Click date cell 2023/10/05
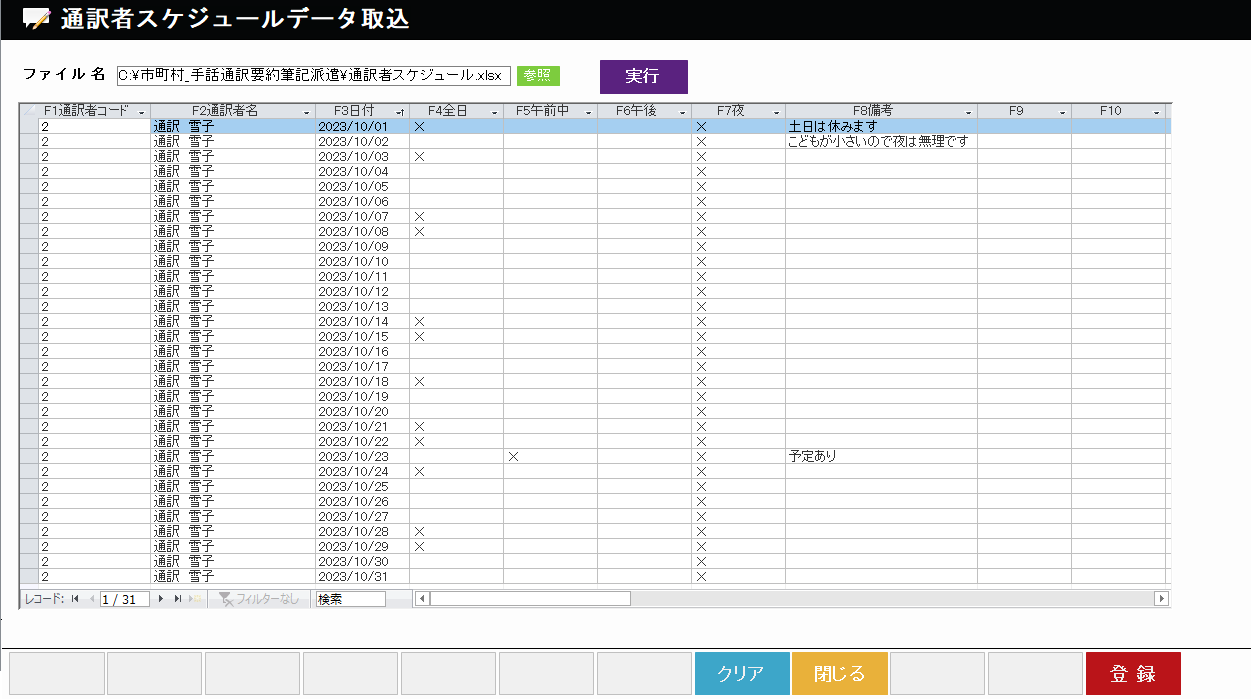The height and width of the screenshot is (699, 1251). click(363, 187)
